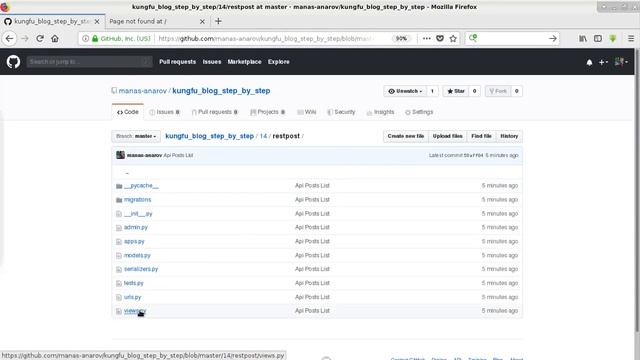Close the kungfu_blog_step_by_step tab
640x360 pixels.
click(x=97, y=22)
